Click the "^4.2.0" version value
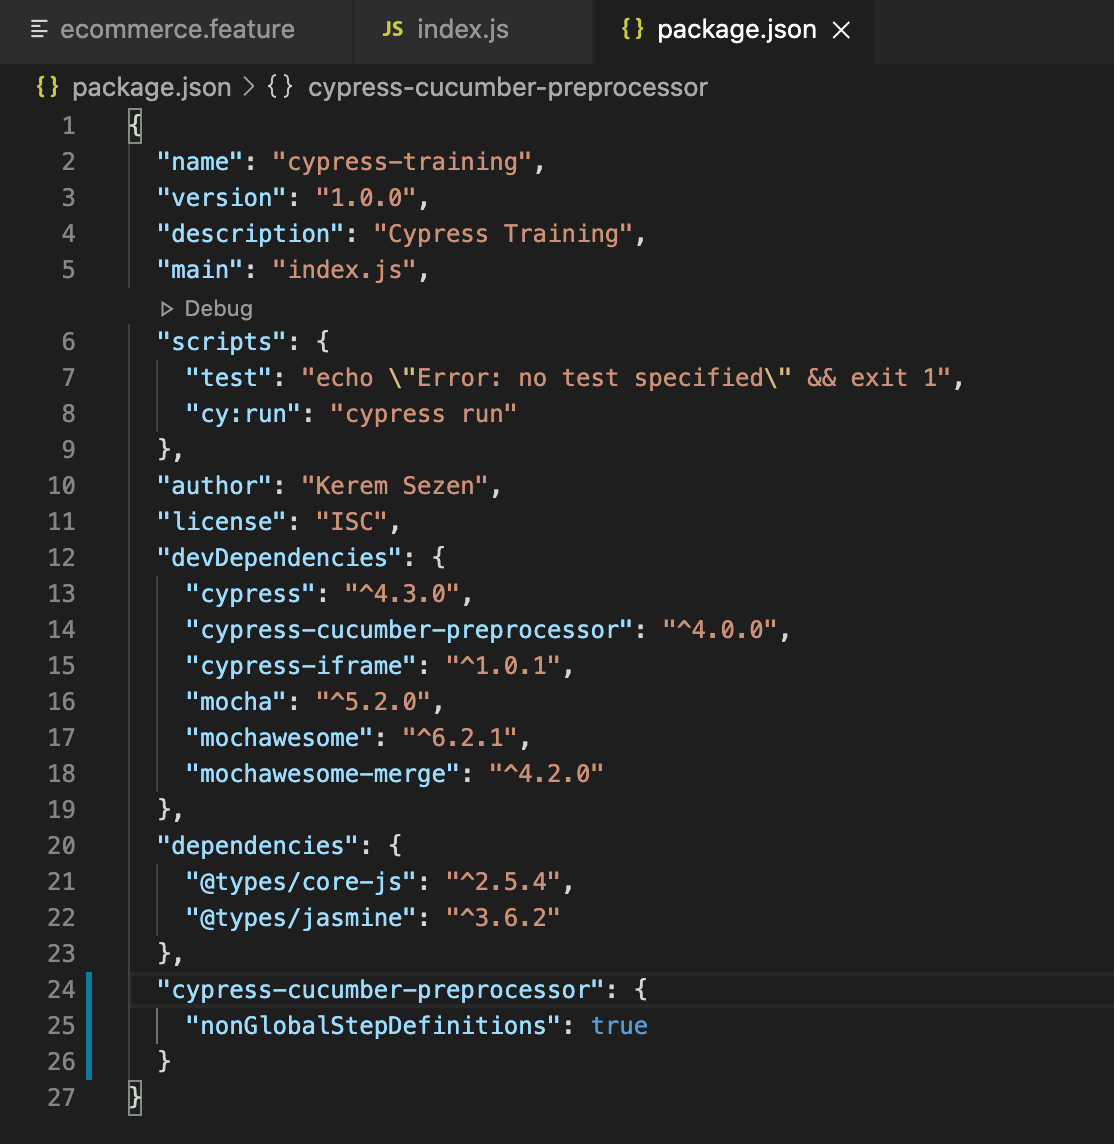The image size is (1114, 1144). [x=547, y=774]
